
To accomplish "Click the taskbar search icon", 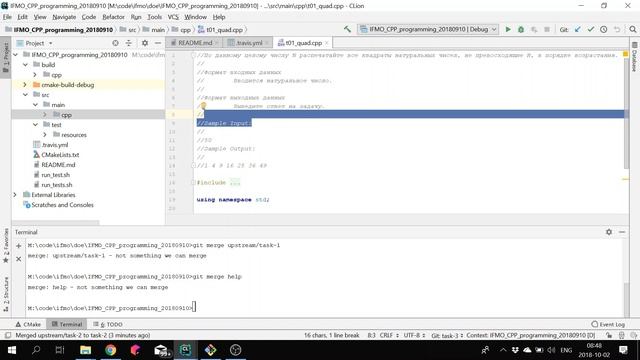I will click(36, 350).
